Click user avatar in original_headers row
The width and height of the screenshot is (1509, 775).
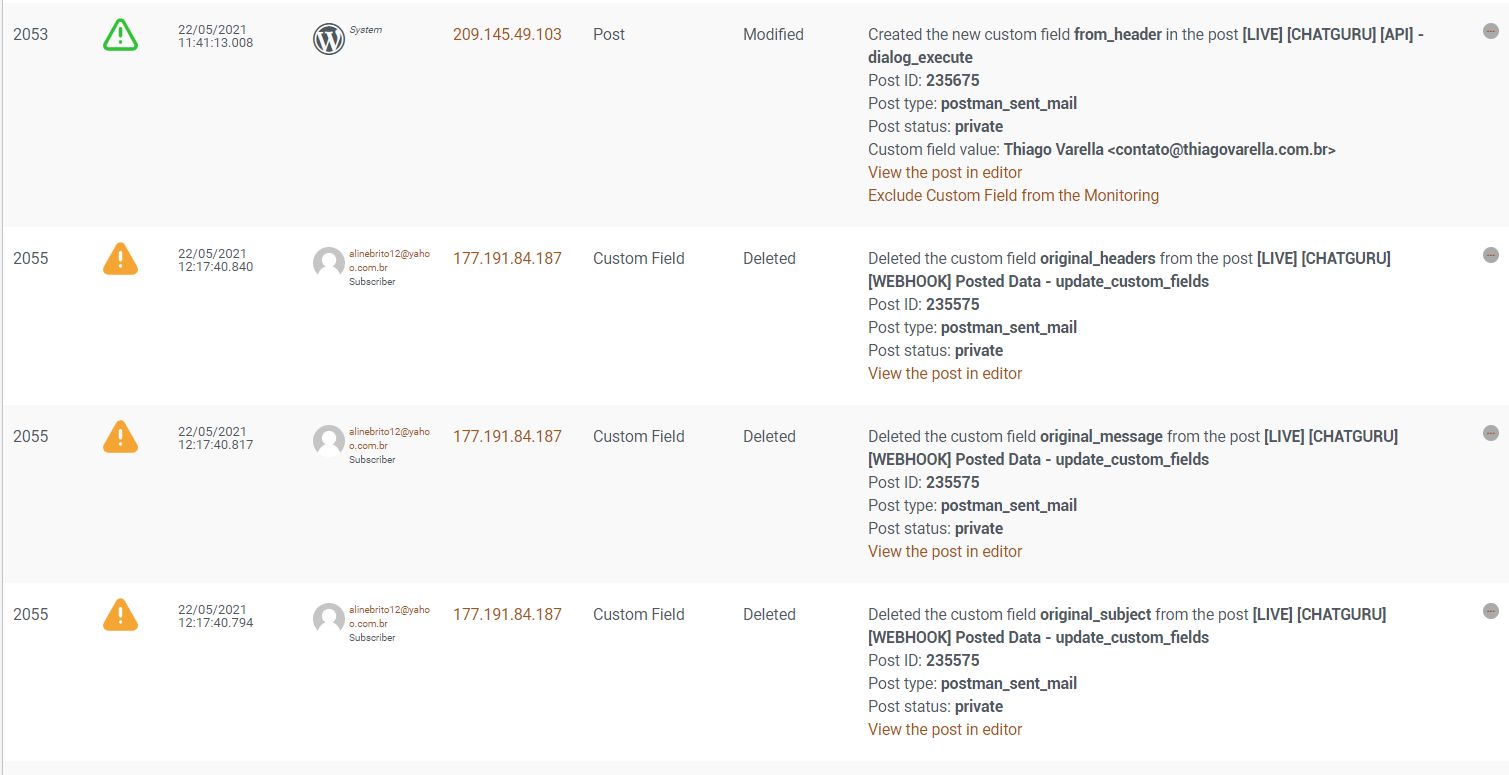[329, 263]
